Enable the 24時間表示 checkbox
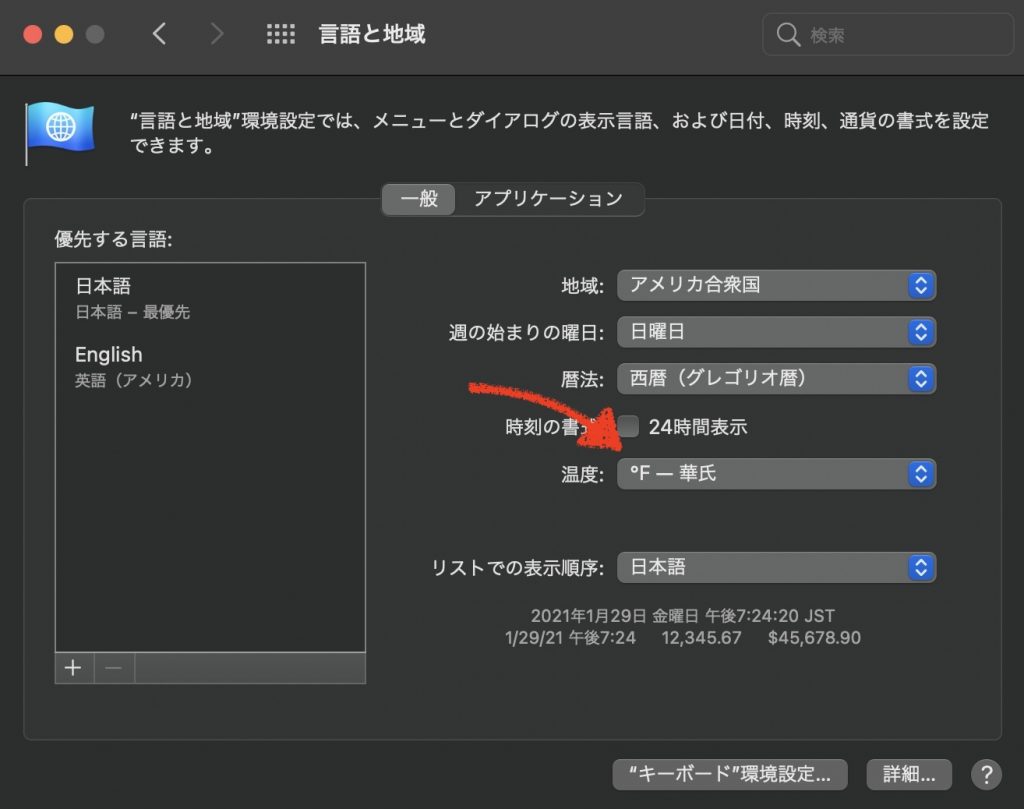Image resolution: width=1024 pixels, height=809 pixels. pos(628,427)
